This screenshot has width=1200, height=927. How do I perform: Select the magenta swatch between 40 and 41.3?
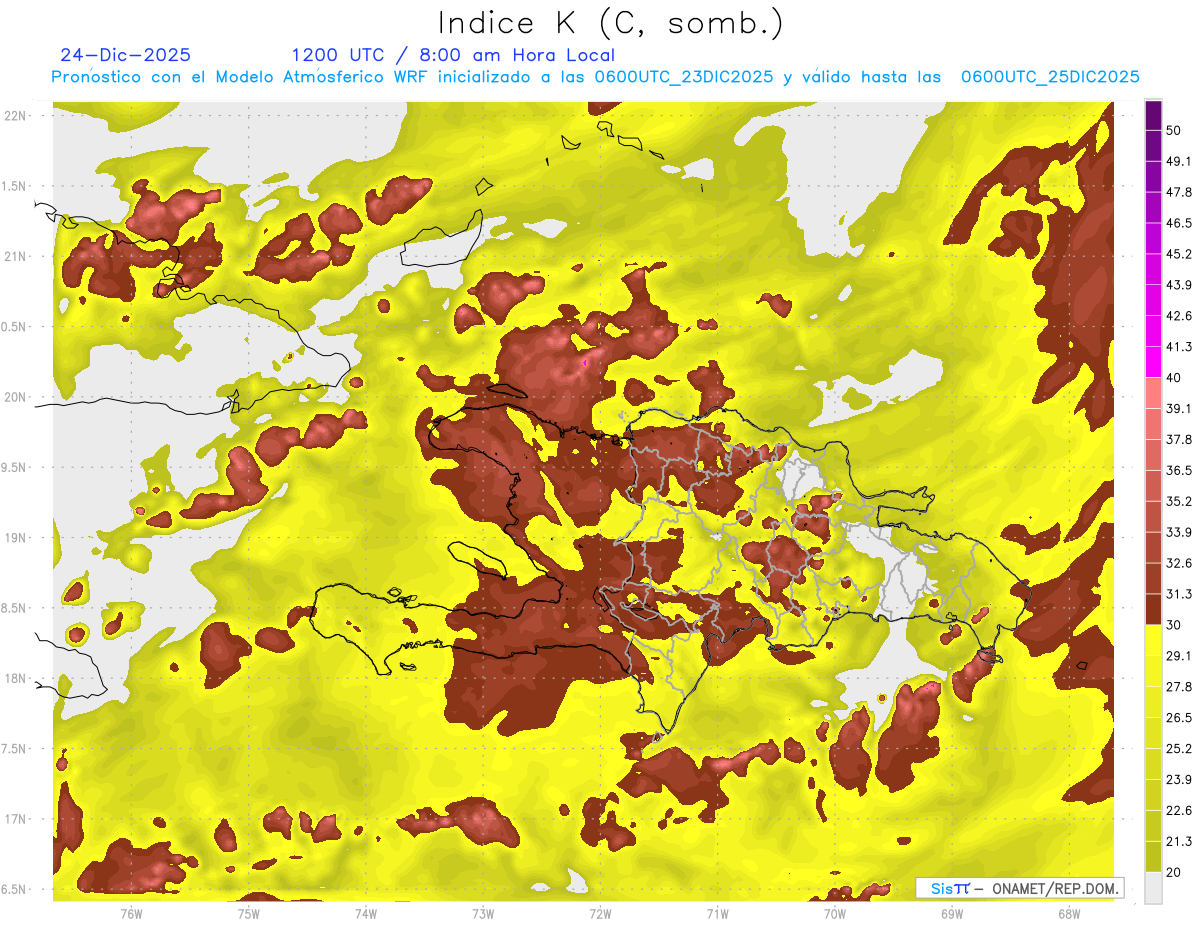(1153, 362)
